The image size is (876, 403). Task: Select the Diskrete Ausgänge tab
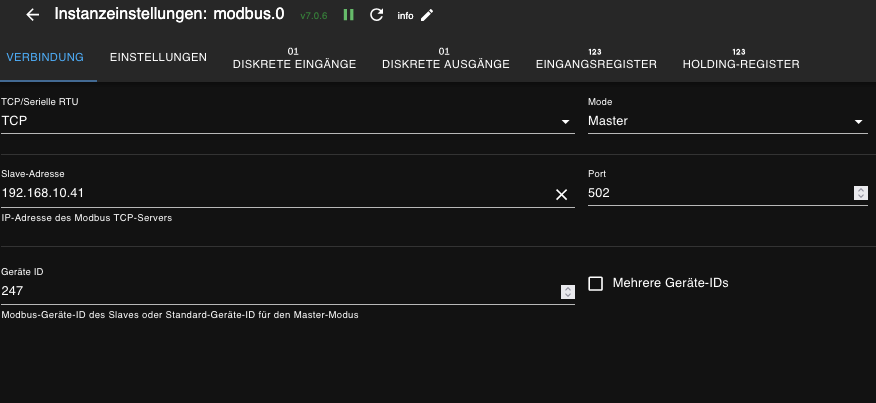click(446, 59)
